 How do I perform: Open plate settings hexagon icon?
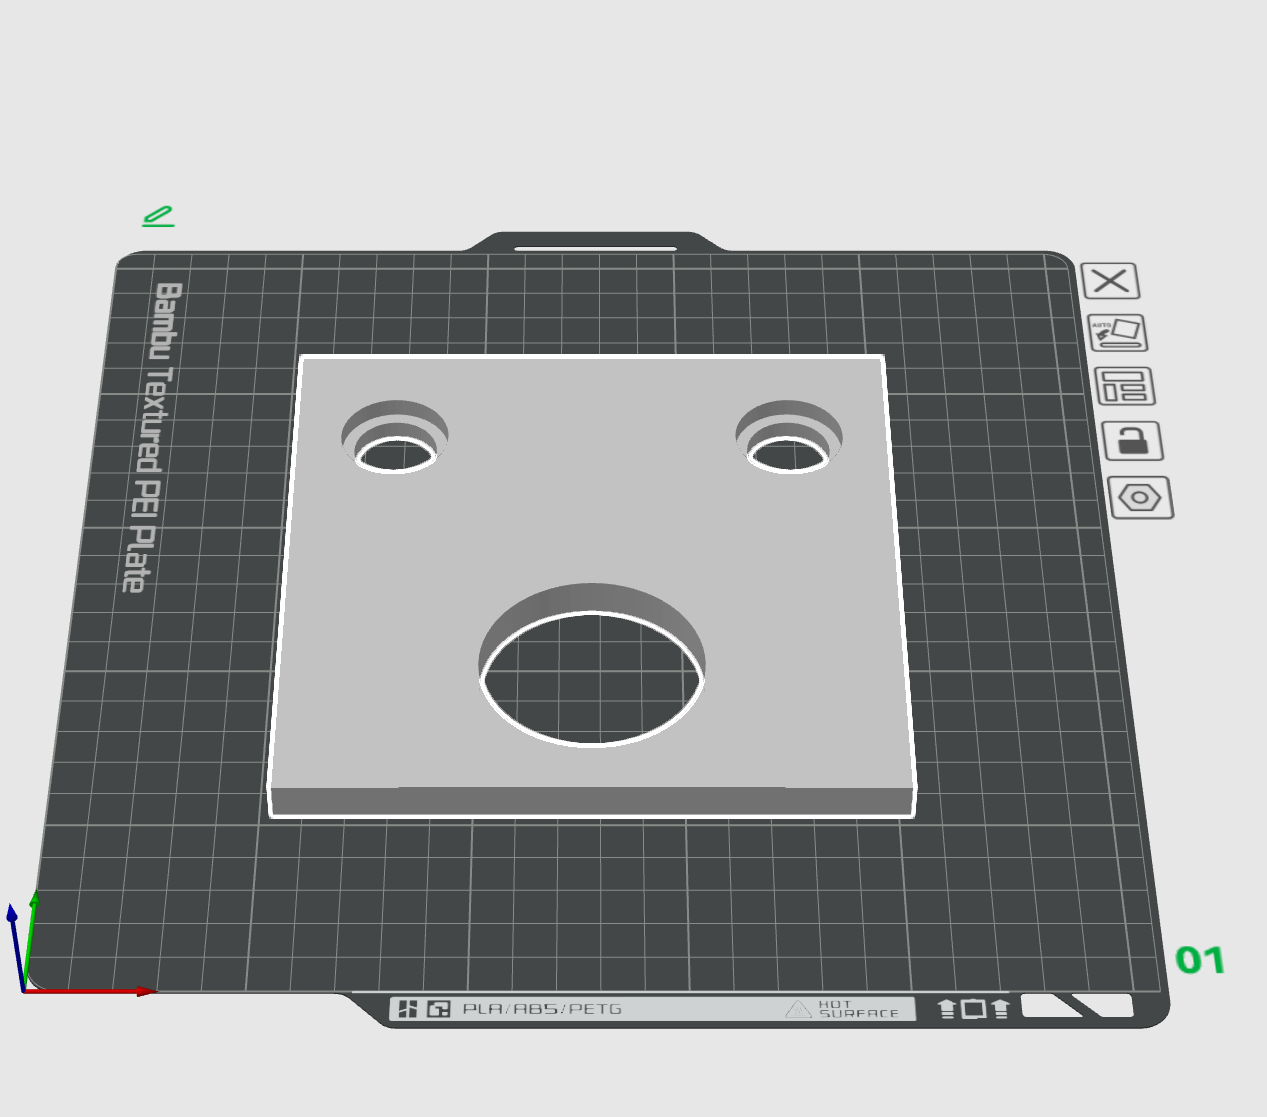pyautogui.click(x=1141, y=497)
